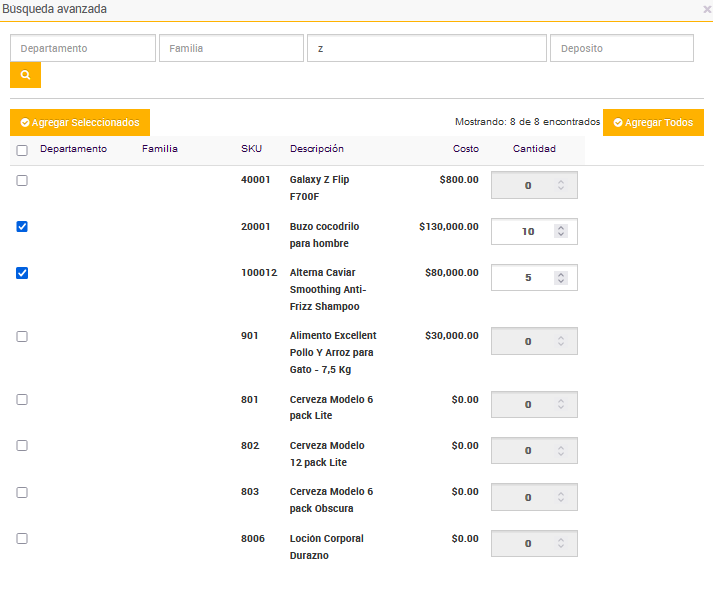The image size is (713, 592).
Task: Check the Galaxy Z Flip F700F row
Action: tap(22, 180)
